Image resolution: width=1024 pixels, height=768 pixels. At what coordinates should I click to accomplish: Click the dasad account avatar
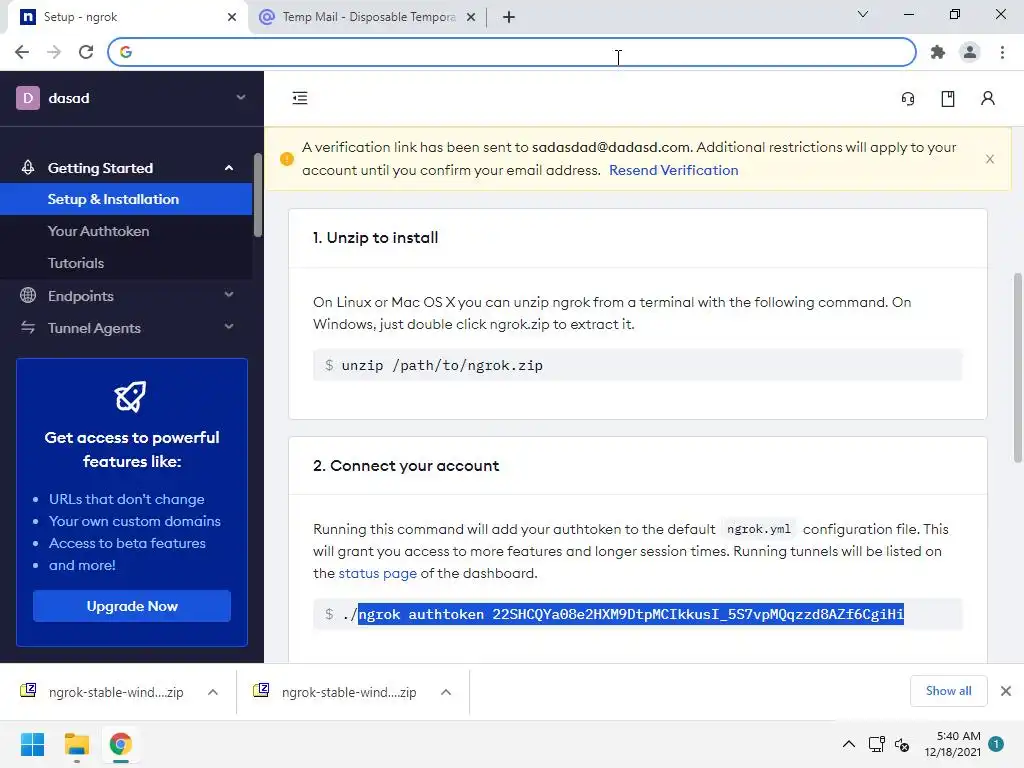click(x=27, y=98)
